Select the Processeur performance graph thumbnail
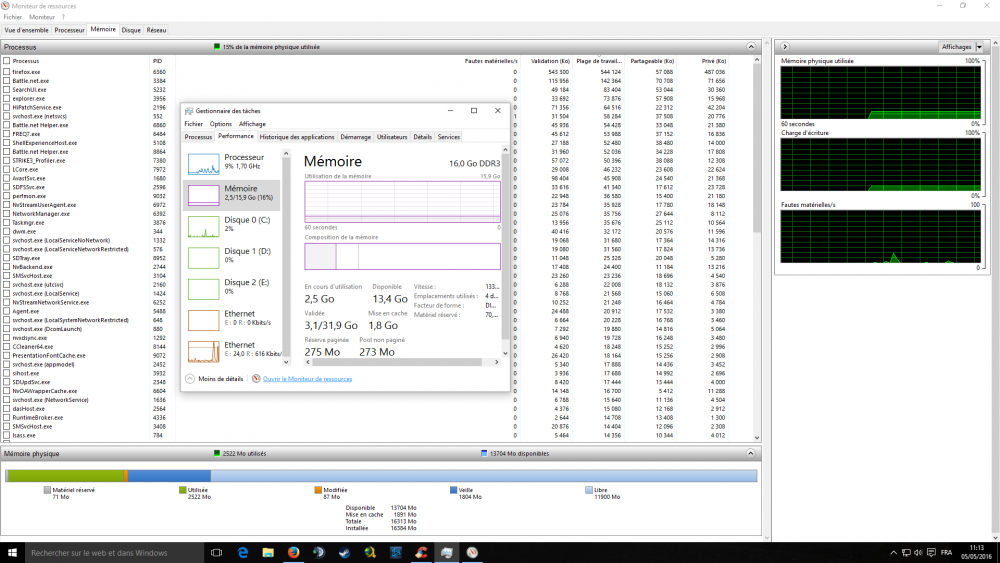Screen dimensions: 1000x563 click(x=204, y=163)
